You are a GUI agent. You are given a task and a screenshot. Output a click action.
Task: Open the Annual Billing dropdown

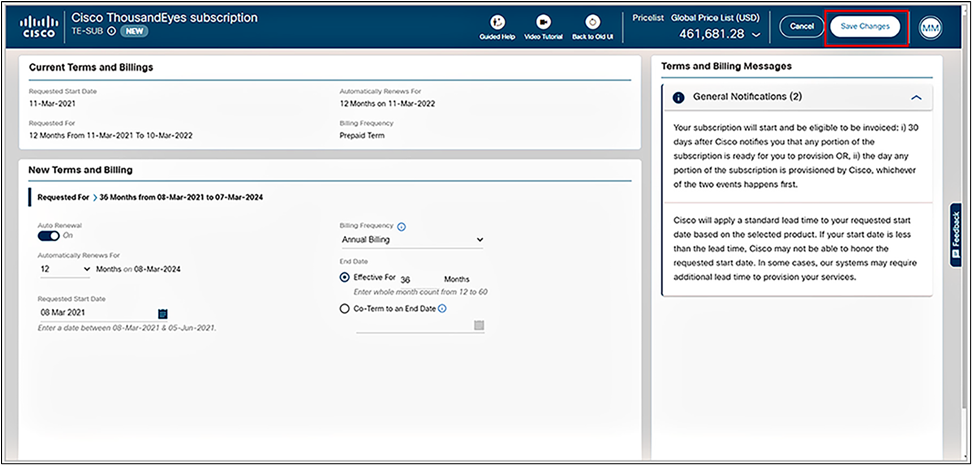pos(412,240)
